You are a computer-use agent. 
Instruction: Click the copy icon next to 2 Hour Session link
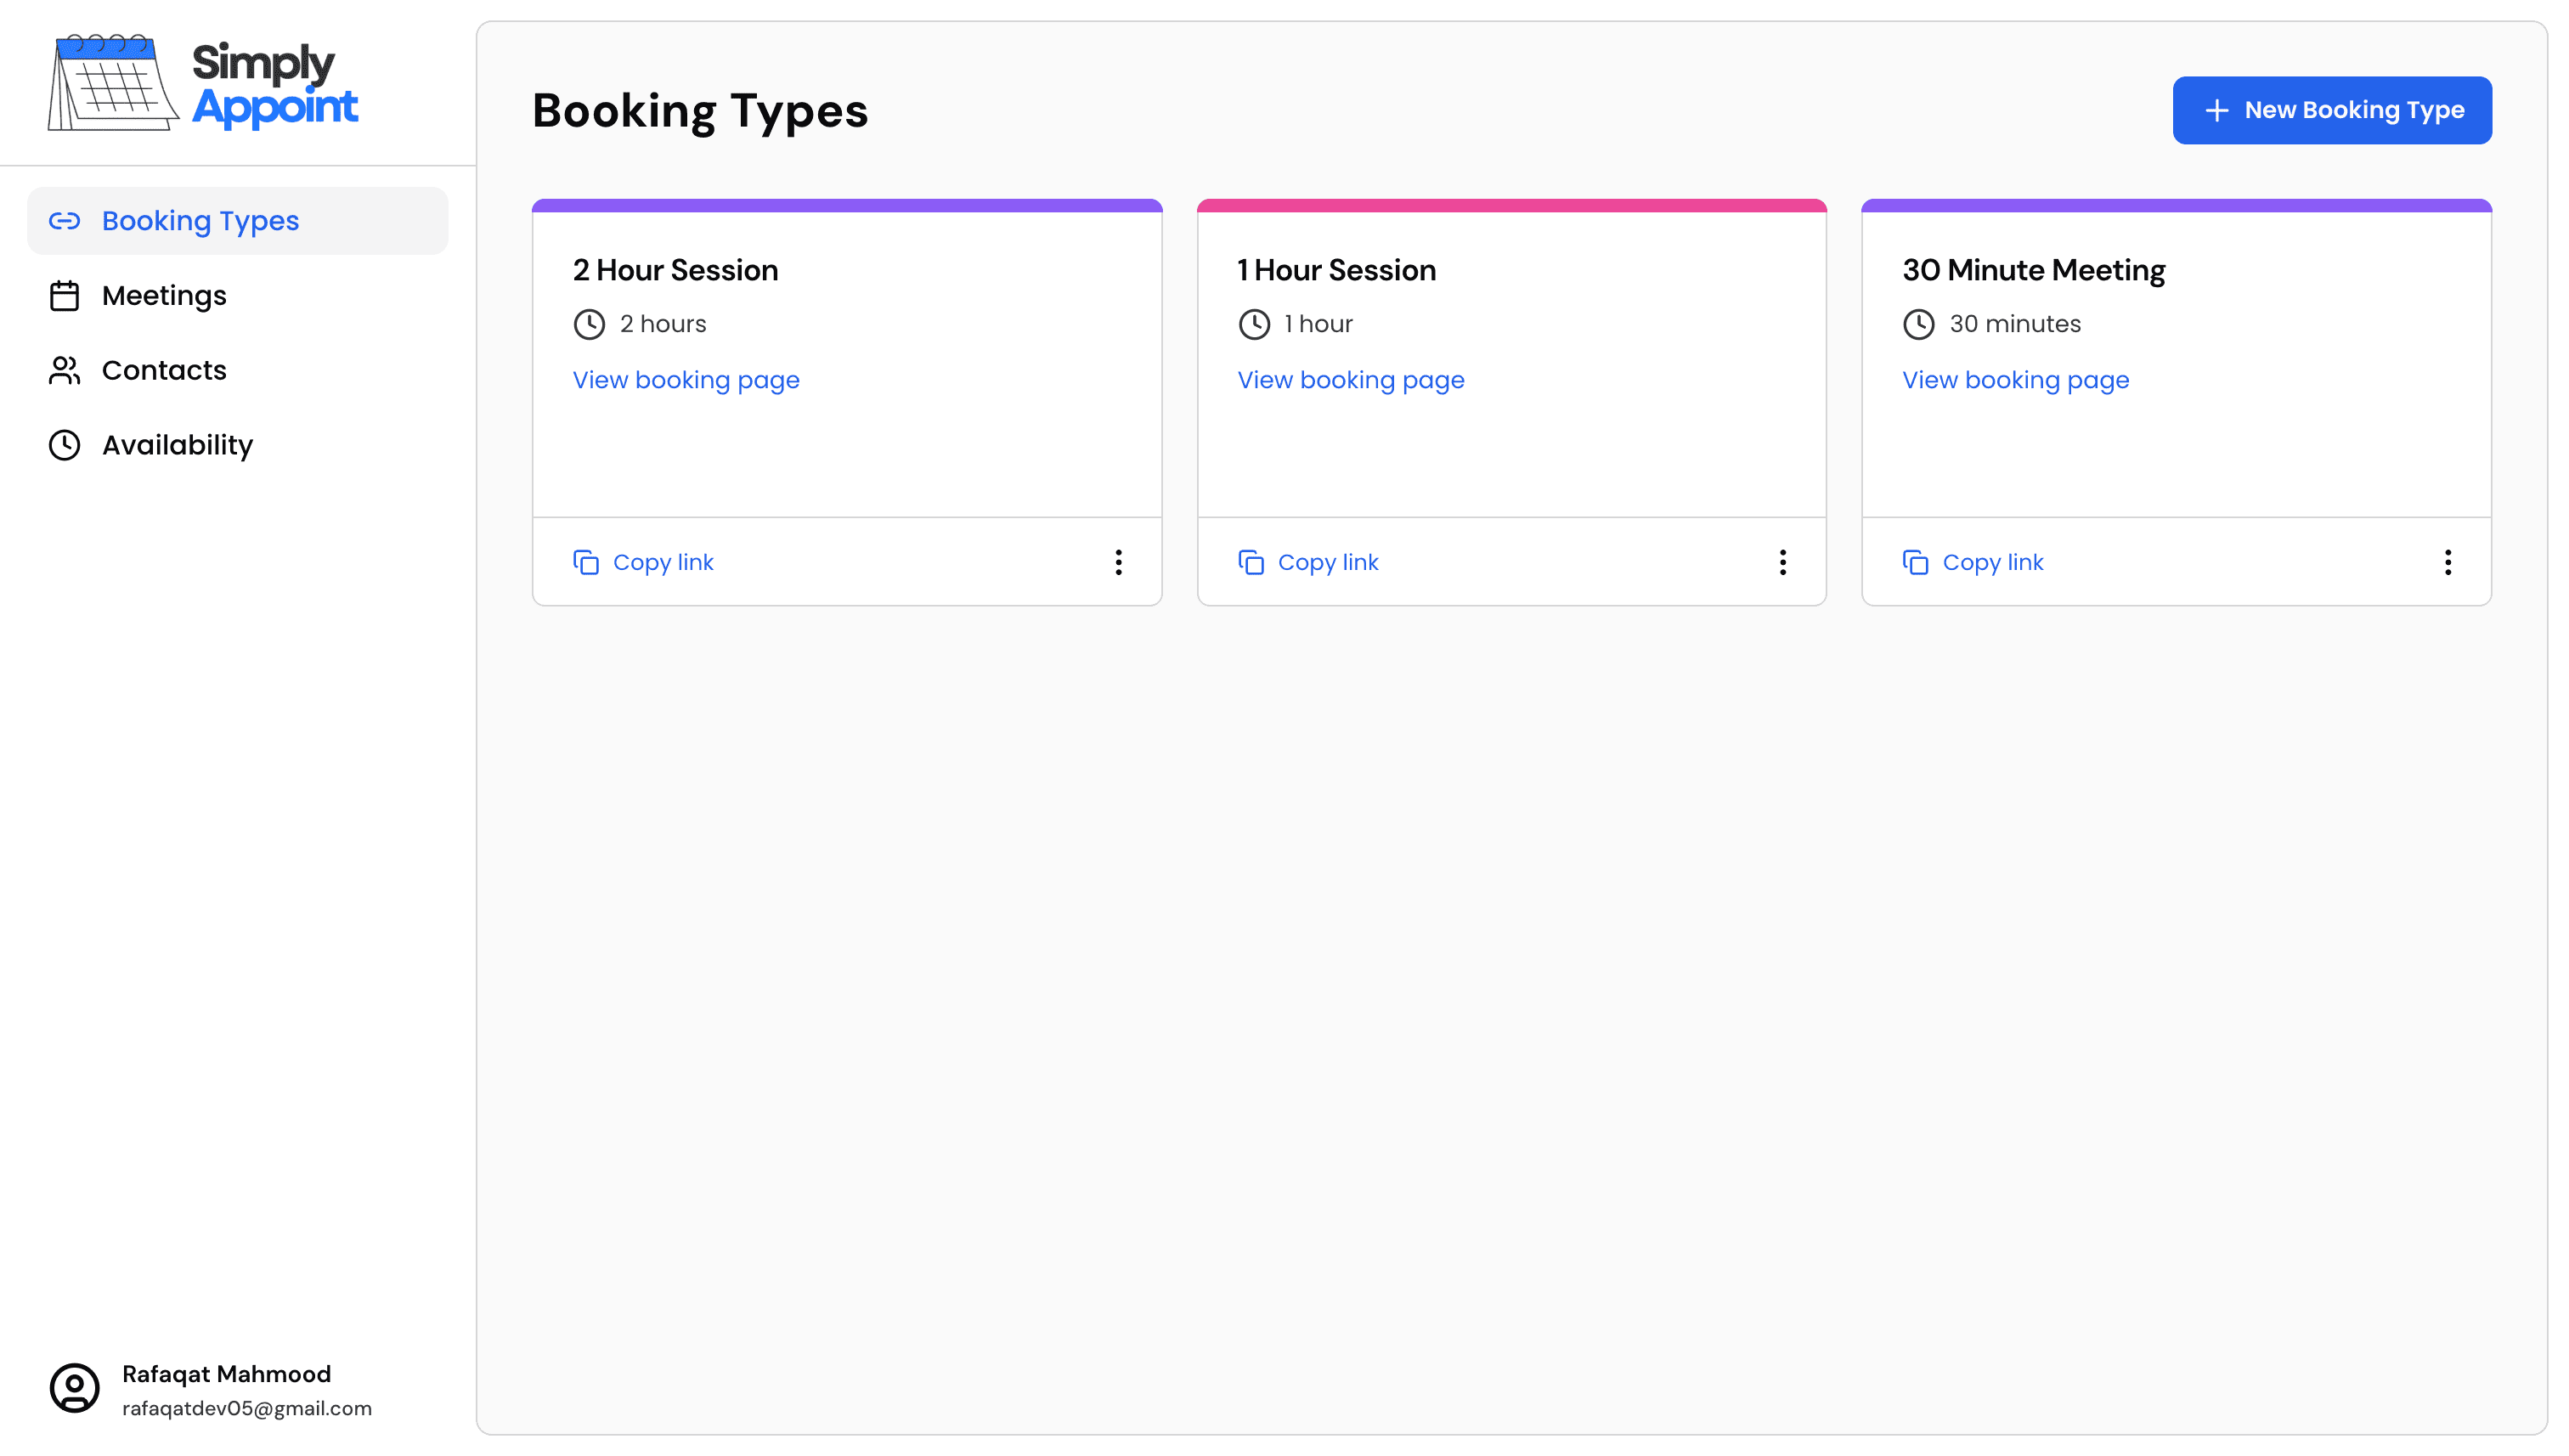click(x=585, y=561)
